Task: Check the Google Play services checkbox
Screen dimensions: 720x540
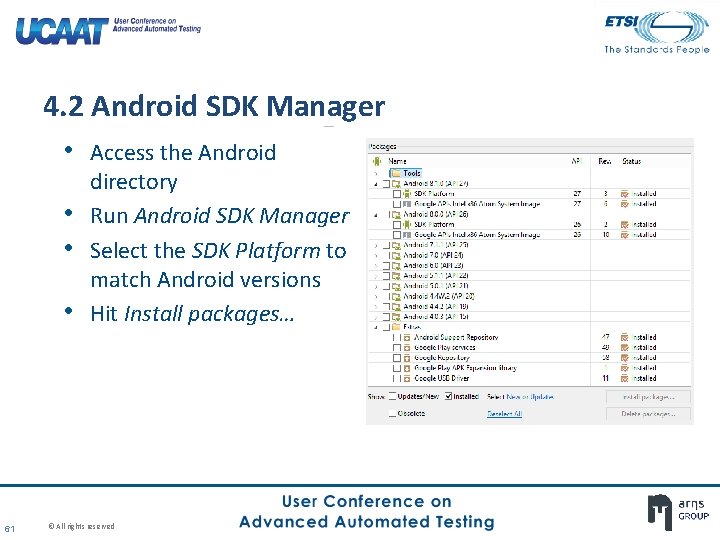Action: (x=397, y=348)
